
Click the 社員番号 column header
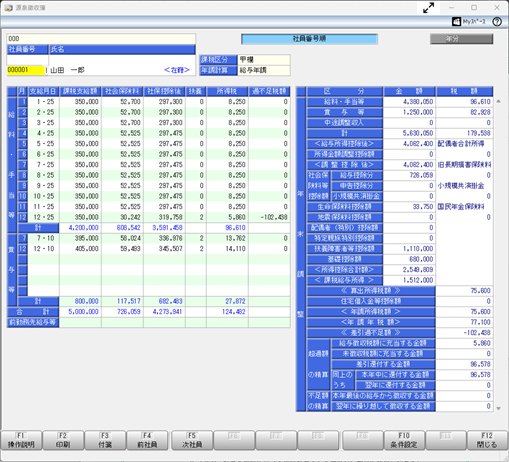(28, 49)
